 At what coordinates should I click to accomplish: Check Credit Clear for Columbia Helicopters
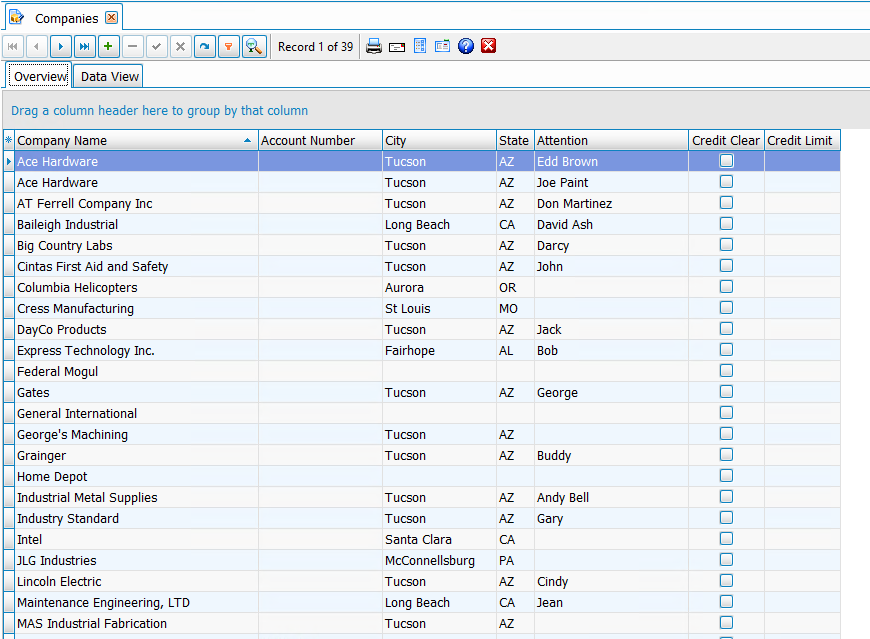pyautogui.click(x=726, y=287)
